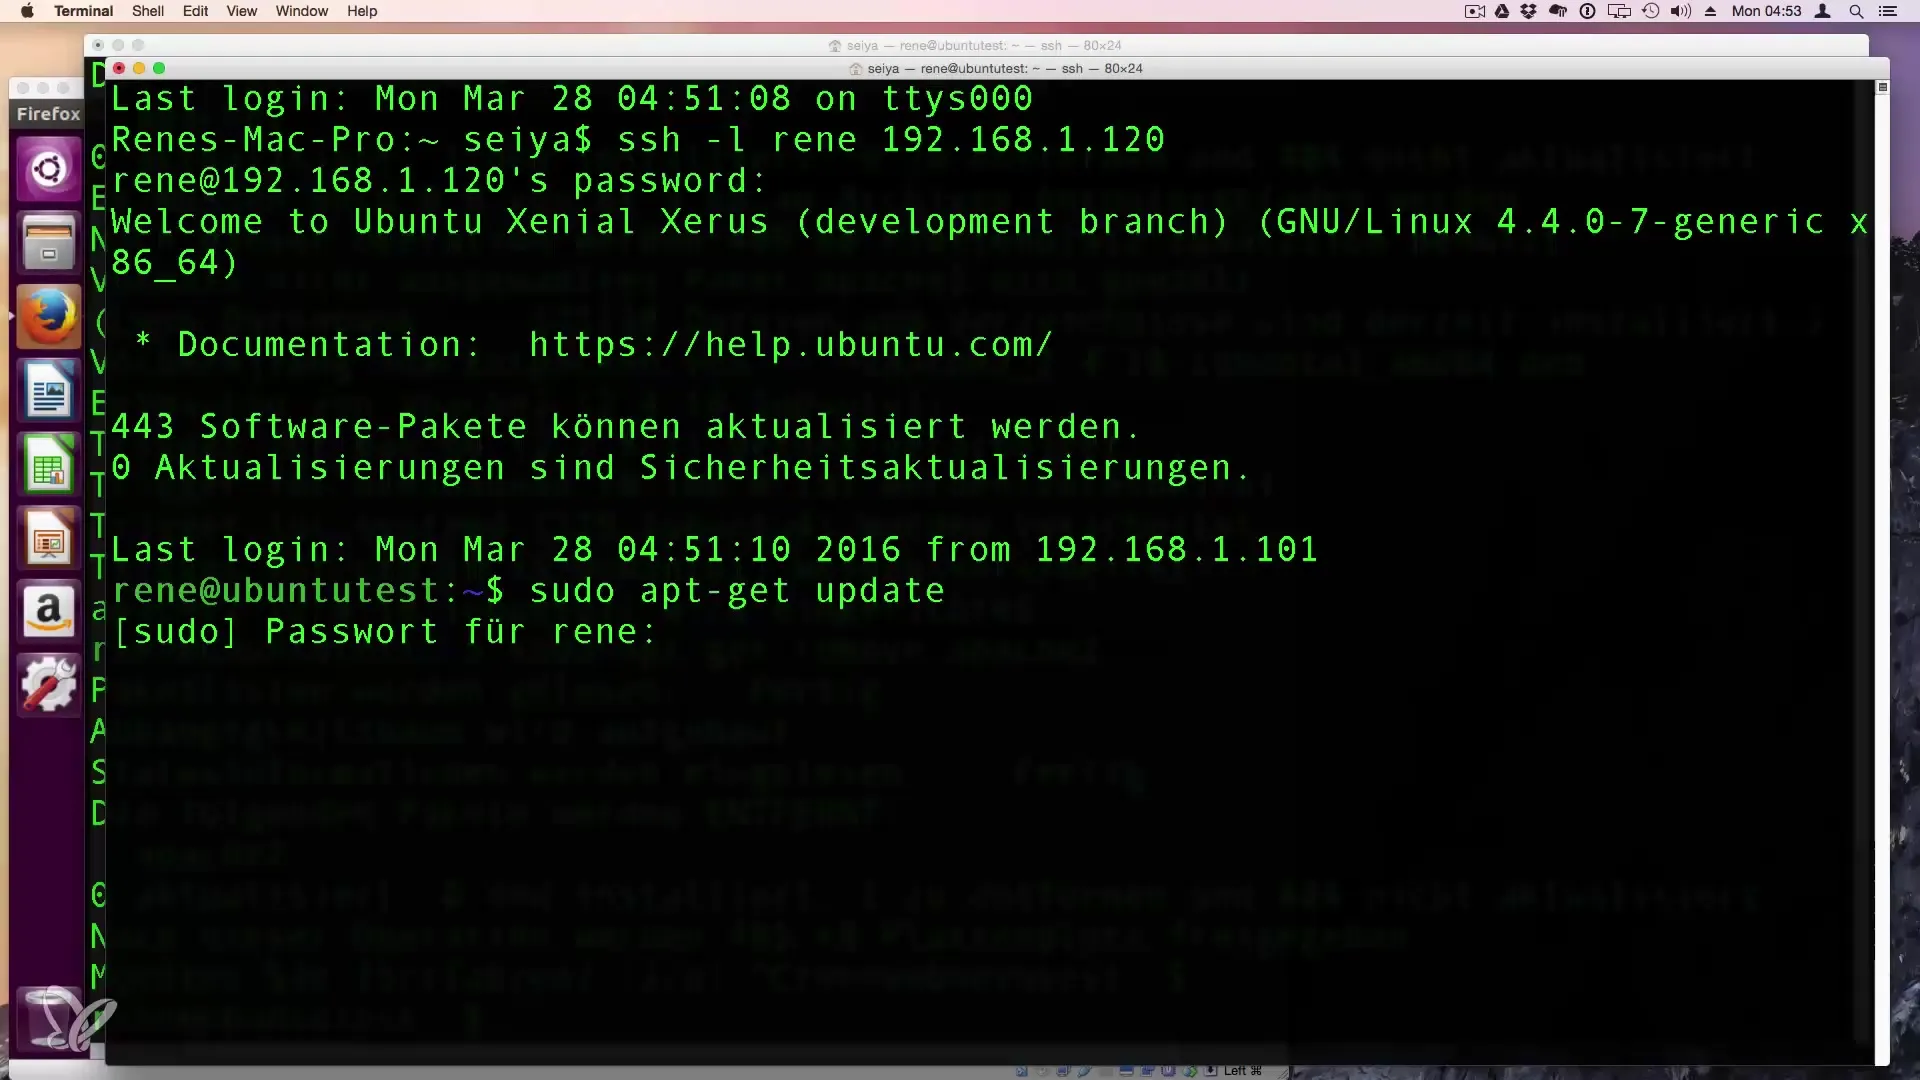
Task: Click the VirtualBox 'Left ⌘' host key indicator
Action: [x=1242, y=1071]
